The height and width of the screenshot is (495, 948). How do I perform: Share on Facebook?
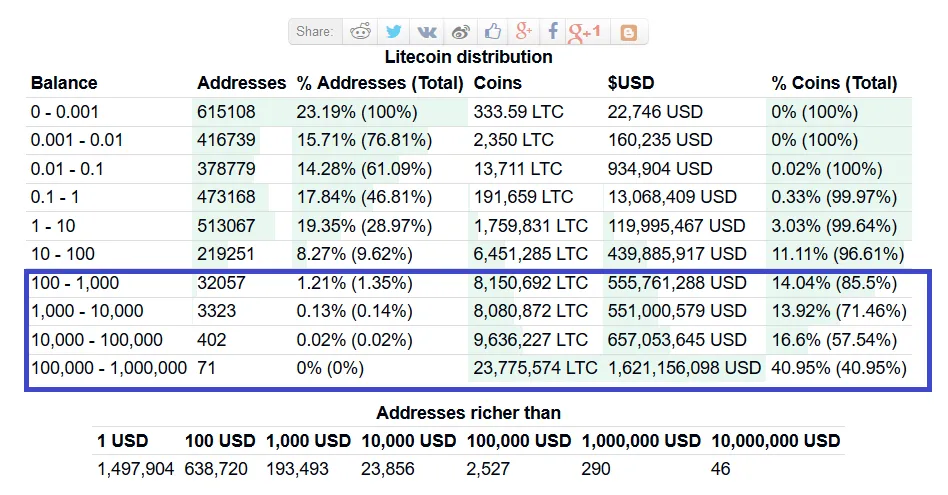tap(553, 31)
